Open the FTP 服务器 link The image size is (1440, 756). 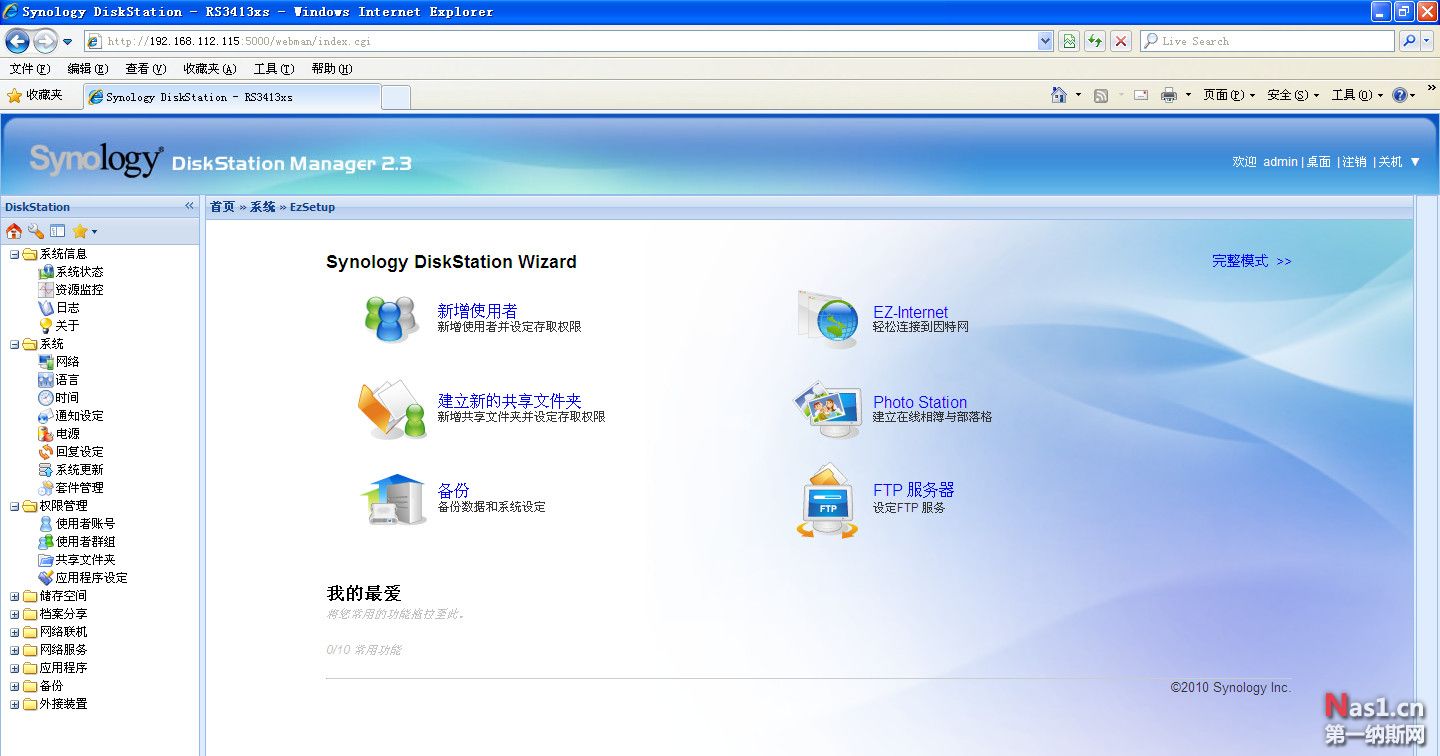[914, 490]
